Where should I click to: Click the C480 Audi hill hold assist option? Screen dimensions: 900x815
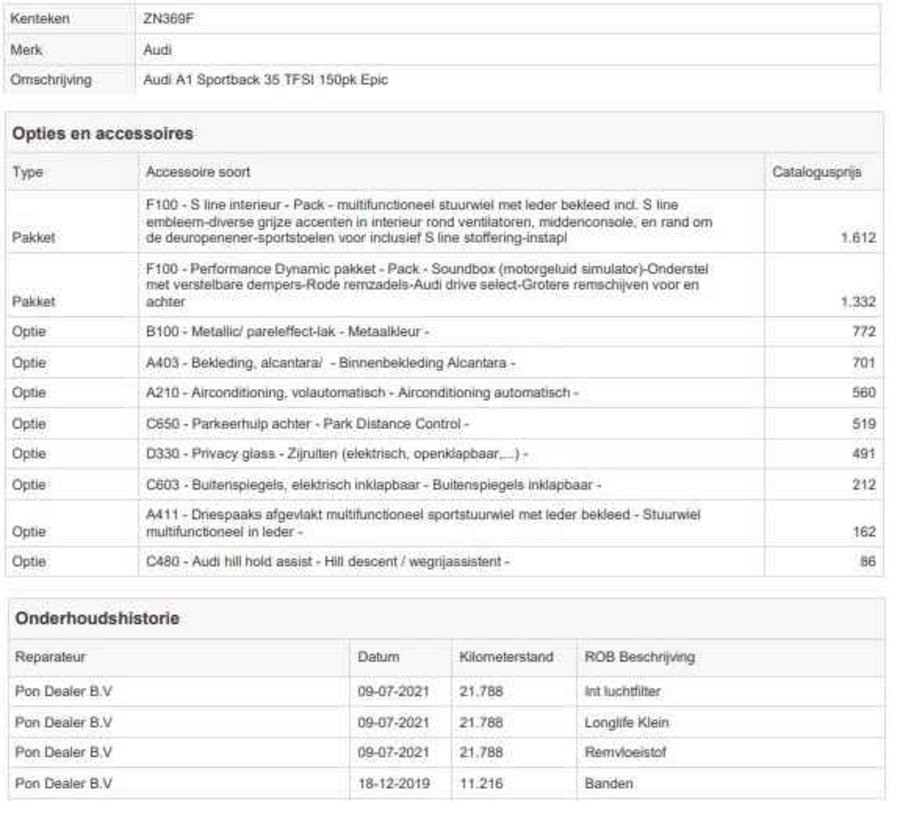(327, 562)
